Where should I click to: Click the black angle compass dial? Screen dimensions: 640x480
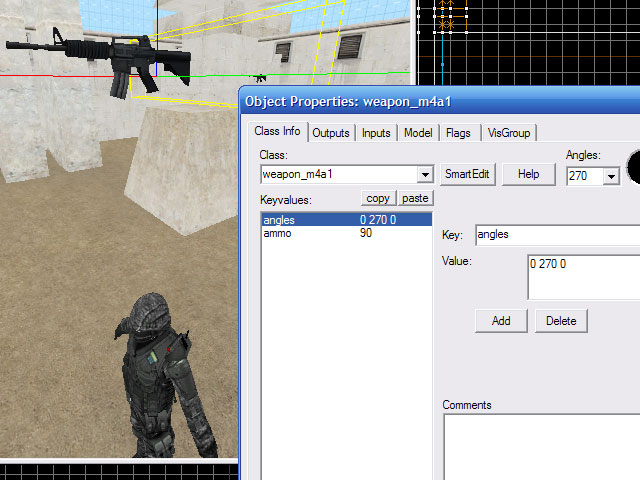[x=634, y=167]
